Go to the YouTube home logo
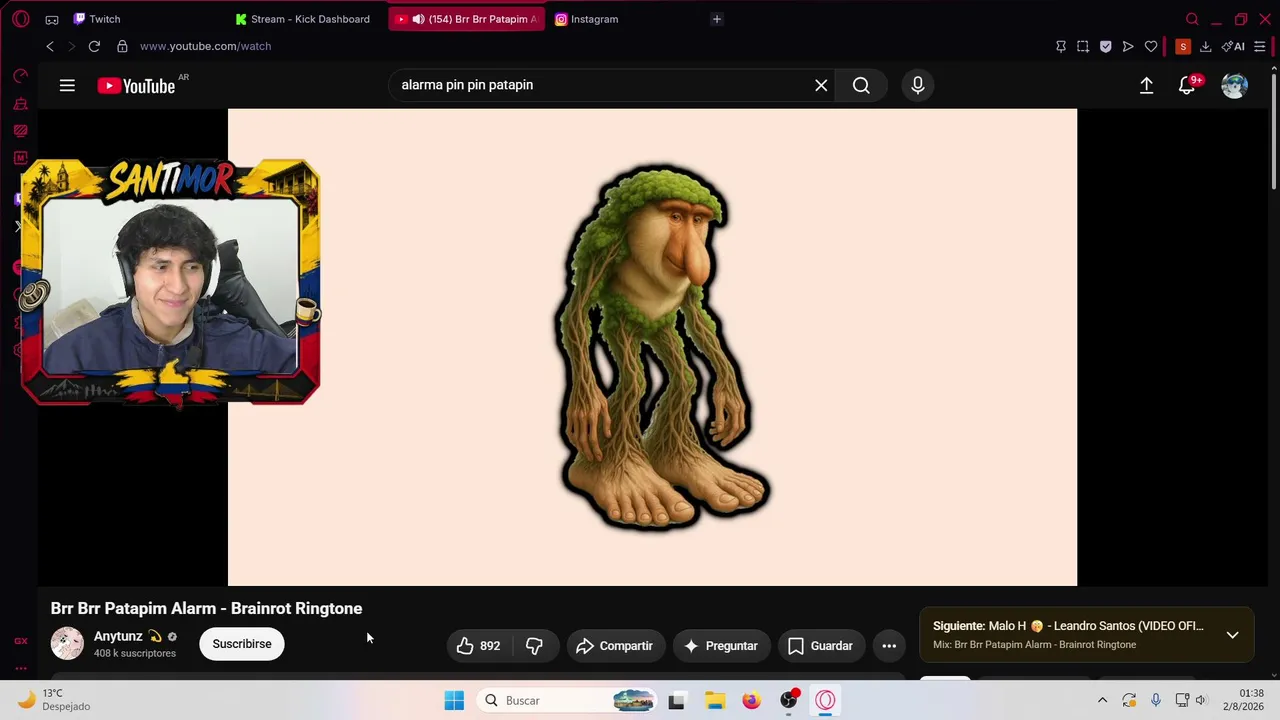 [x=136, y=86]
